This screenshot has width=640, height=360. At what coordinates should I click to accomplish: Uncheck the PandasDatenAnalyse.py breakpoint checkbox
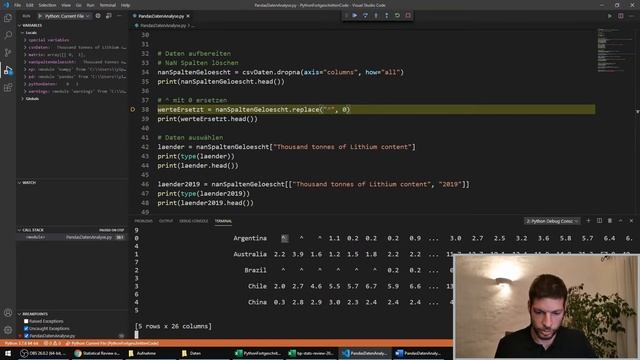[26, 336]
